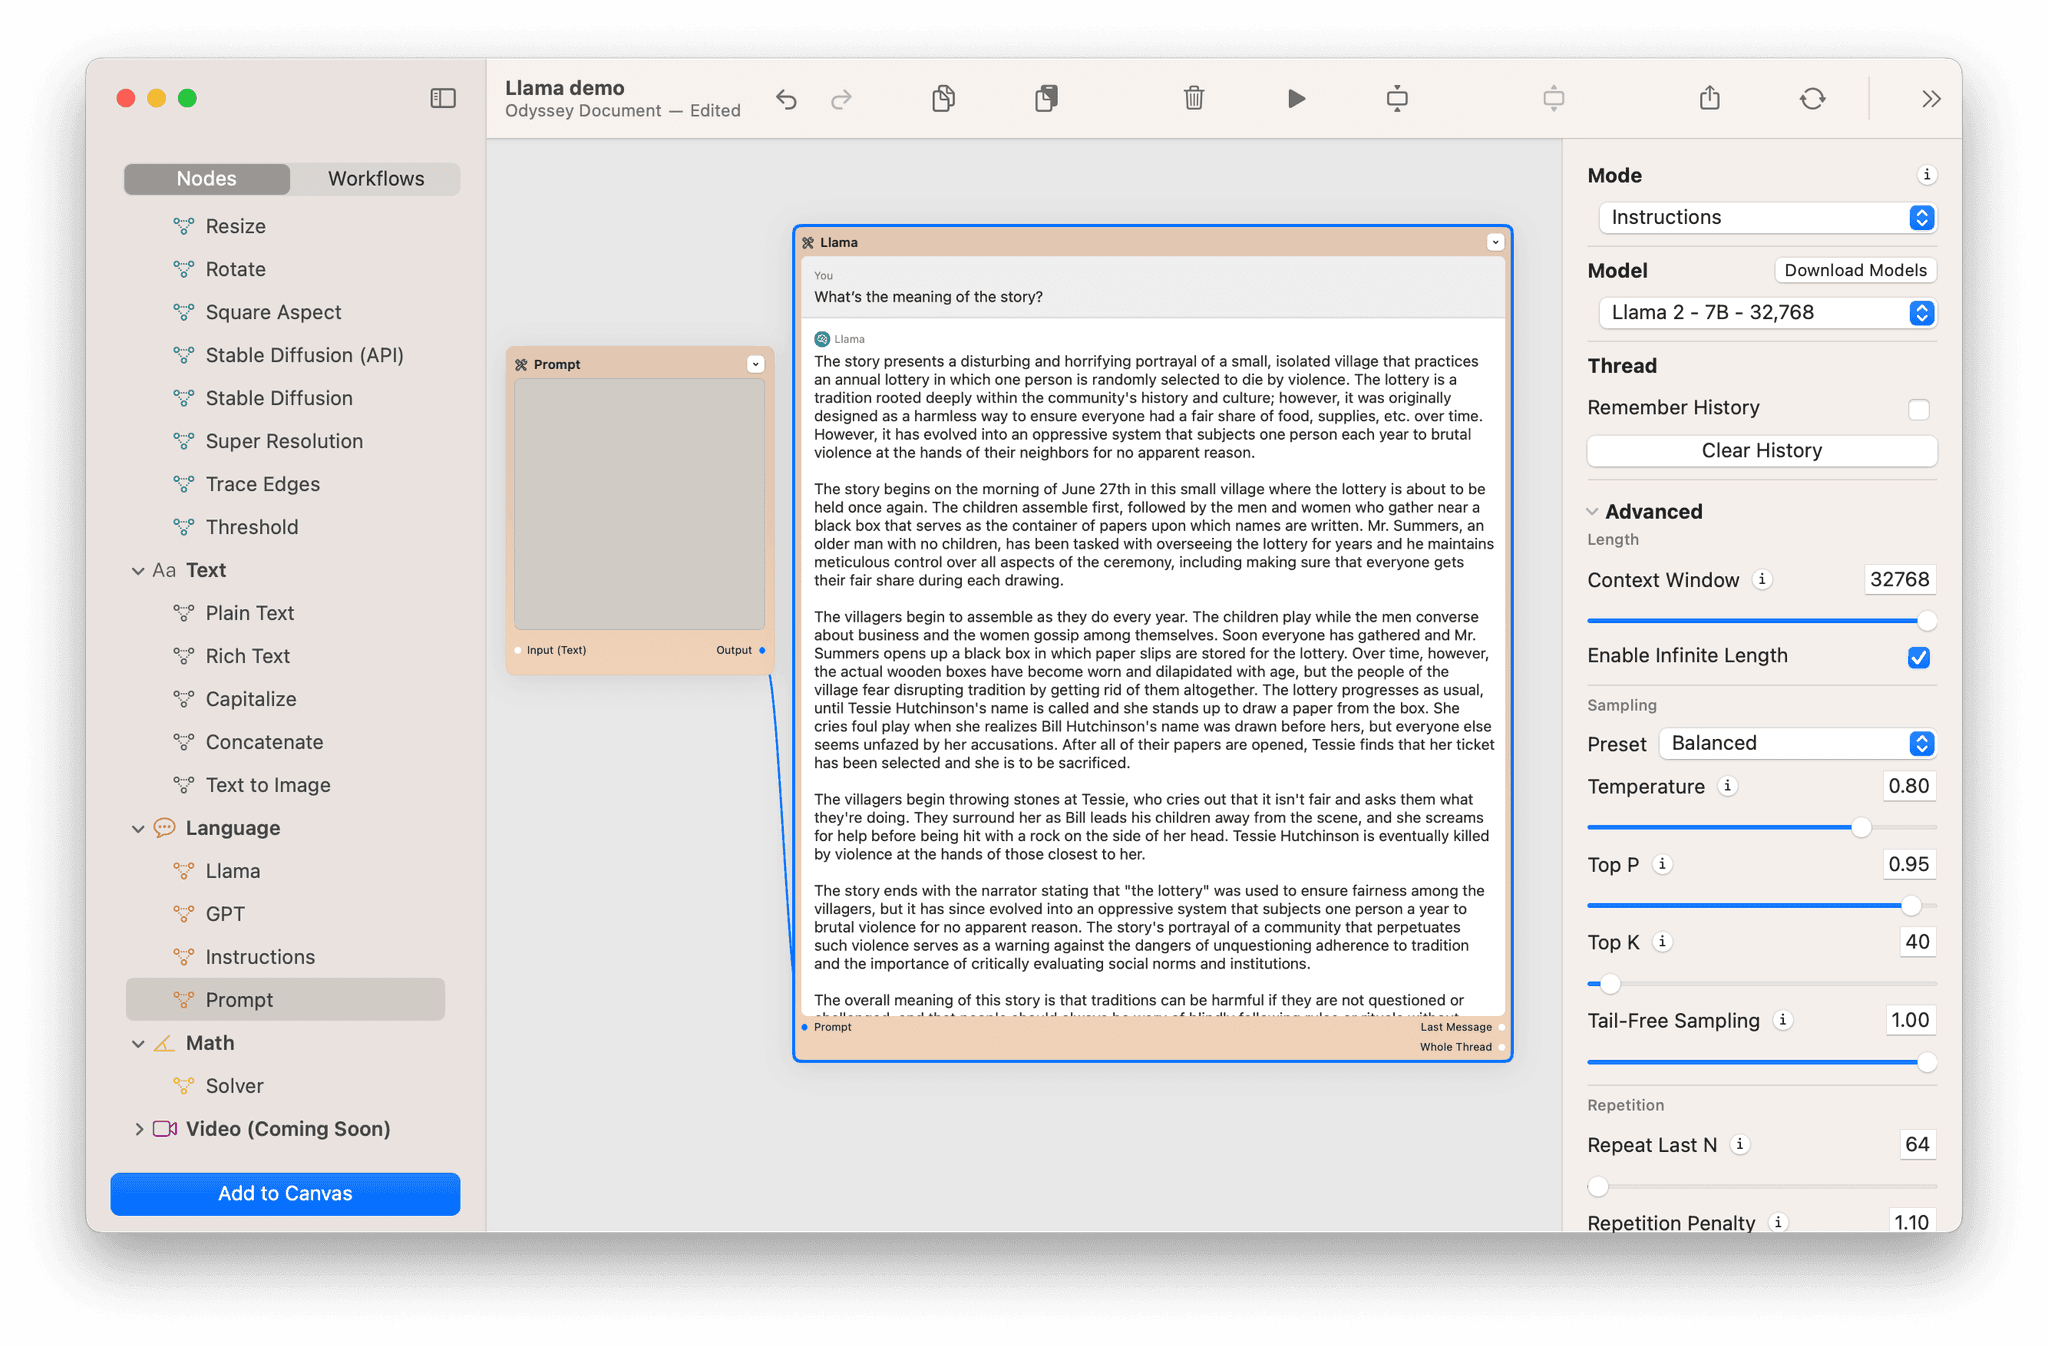Image resolution: width=2048 pixels, height=1346 pixels.
Task: Switch to the Workflows tab
Action: 376,179
